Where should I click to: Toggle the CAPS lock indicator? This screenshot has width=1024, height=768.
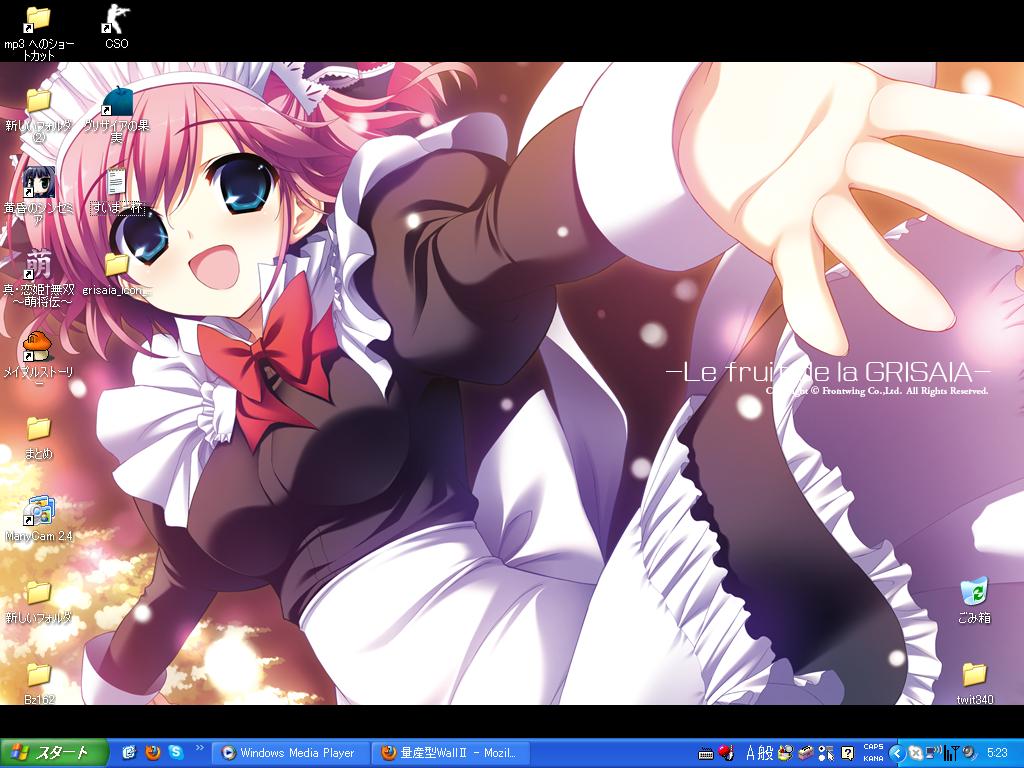click(x=873, y=746)
